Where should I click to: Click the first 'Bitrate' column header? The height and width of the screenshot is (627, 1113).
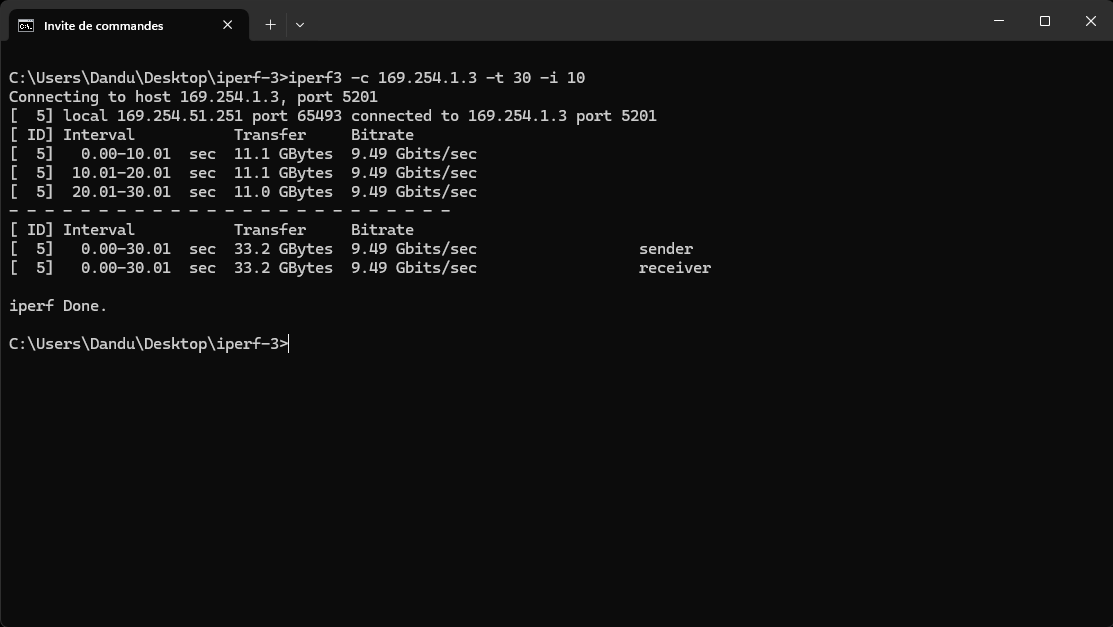[382, 135]
